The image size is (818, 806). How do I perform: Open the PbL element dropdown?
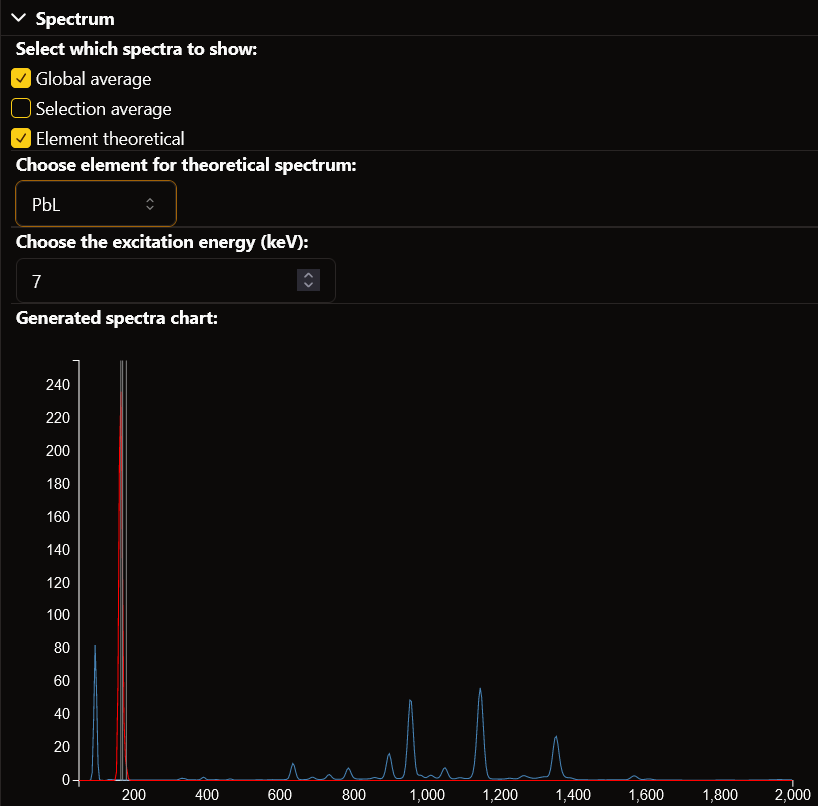pyautogui.click(x=95, y=203)
